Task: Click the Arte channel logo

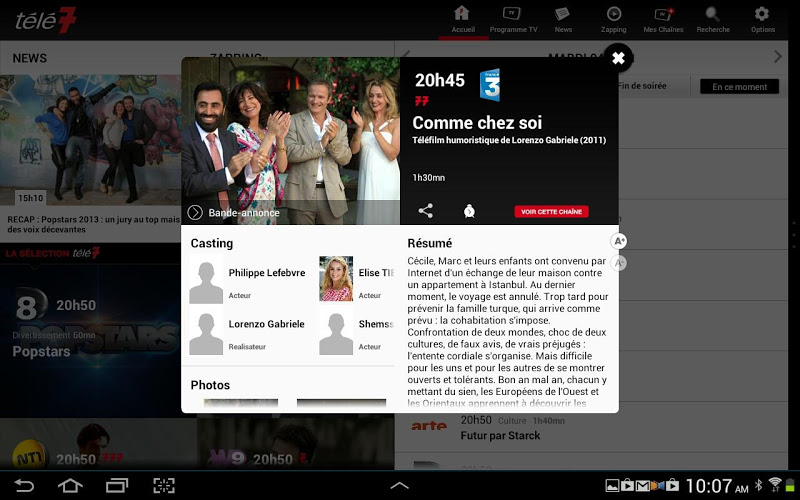Action: 429,426
